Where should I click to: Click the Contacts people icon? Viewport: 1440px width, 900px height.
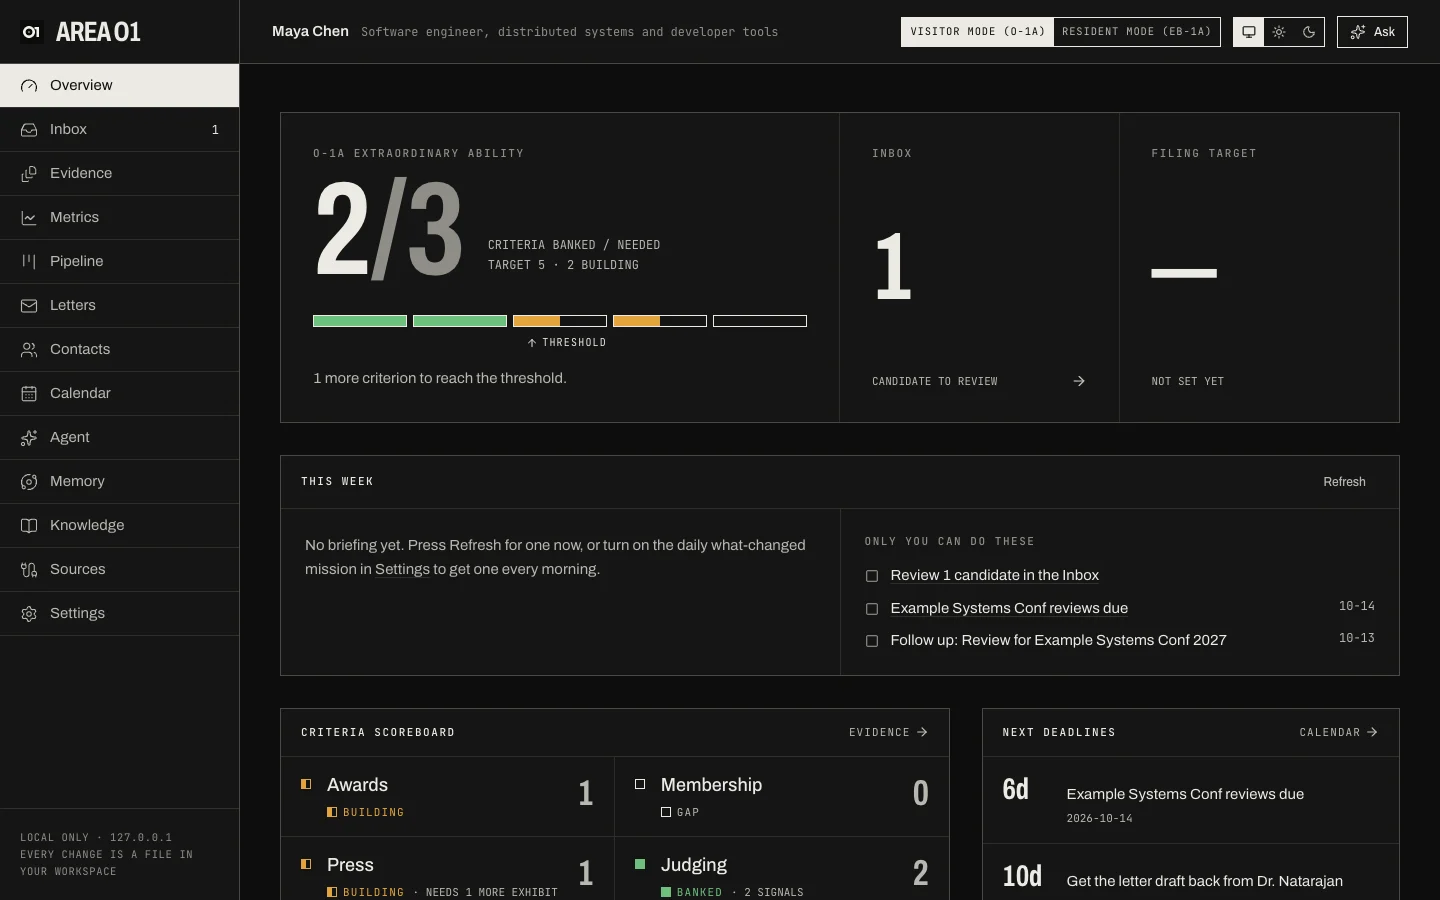29,350
